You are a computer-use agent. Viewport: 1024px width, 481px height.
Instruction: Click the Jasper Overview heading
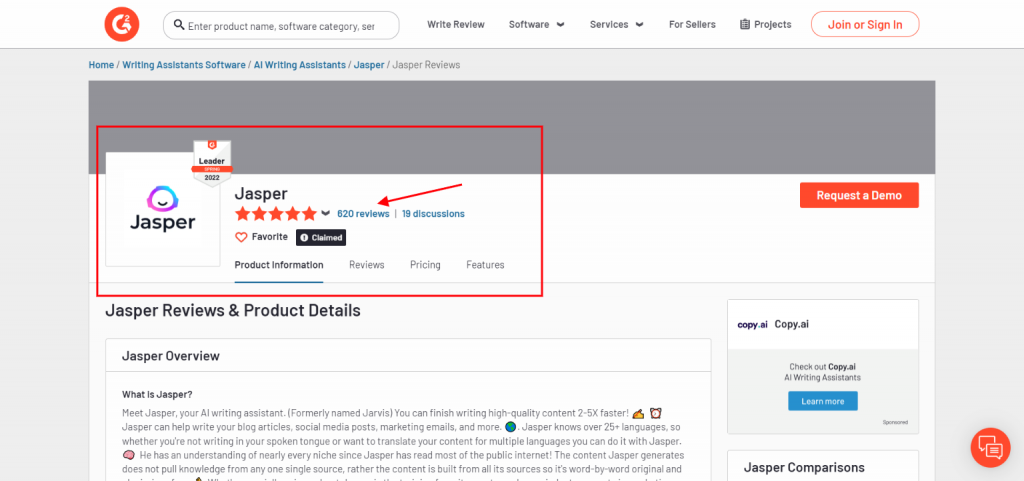pos(171,356)
